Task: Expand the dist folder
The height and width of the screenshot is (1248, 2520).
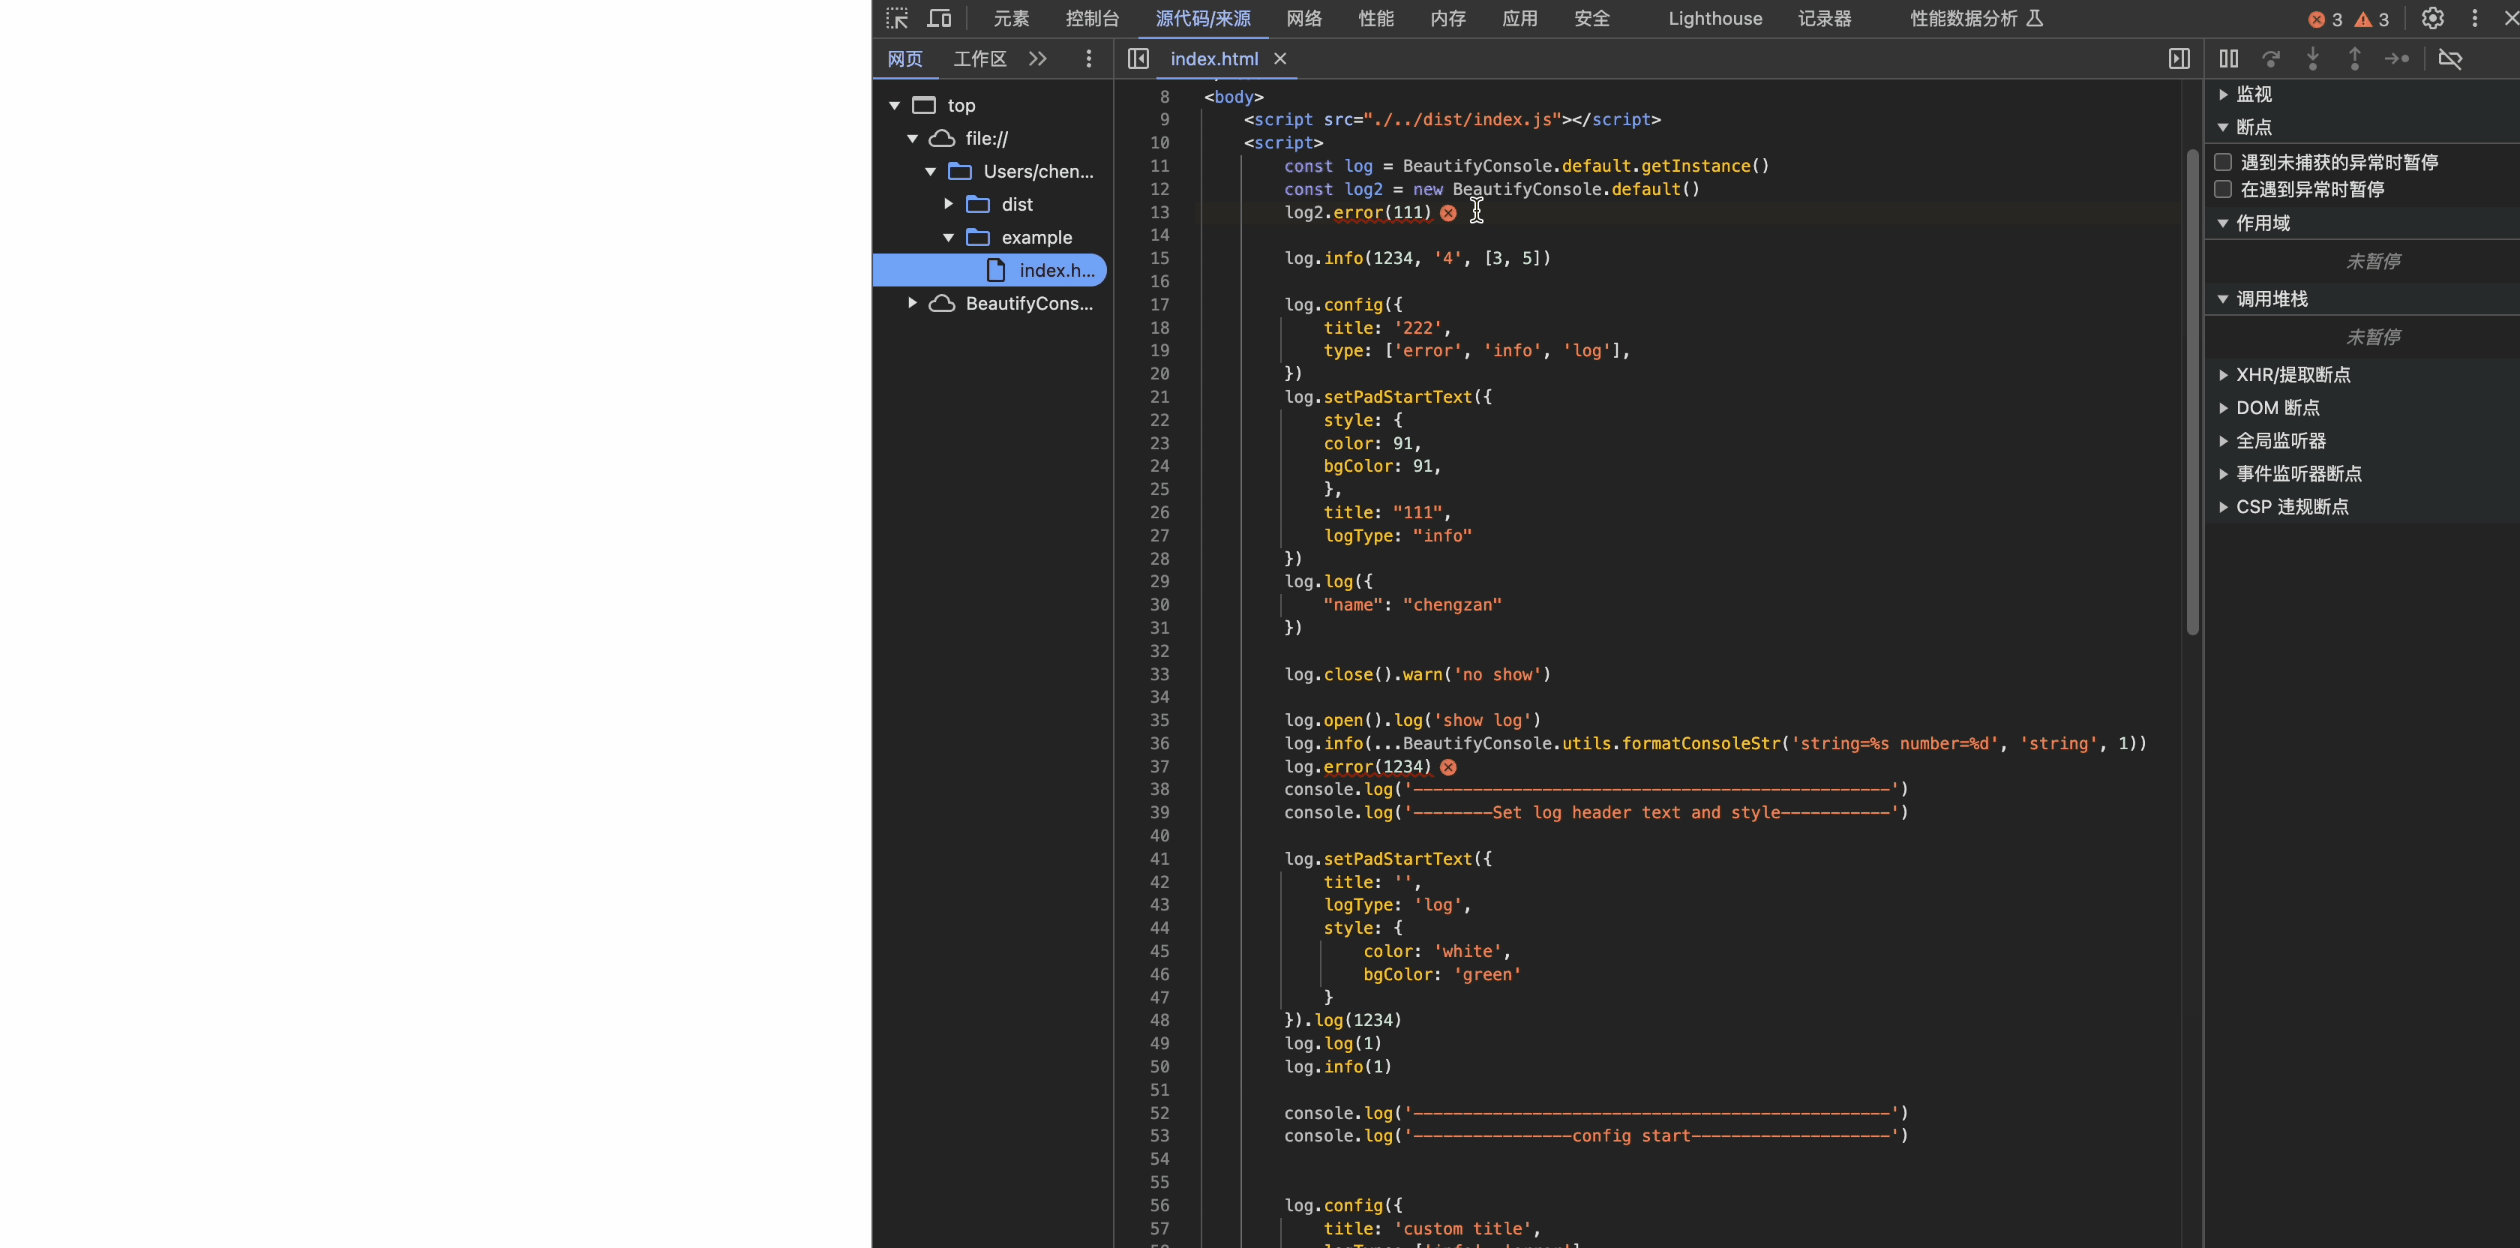Action: 948,204
